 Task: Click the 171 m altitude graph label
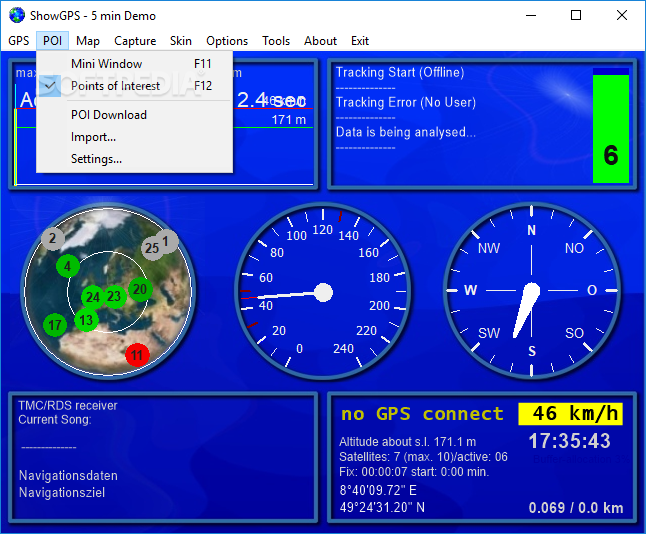click(x=289, y=119)
